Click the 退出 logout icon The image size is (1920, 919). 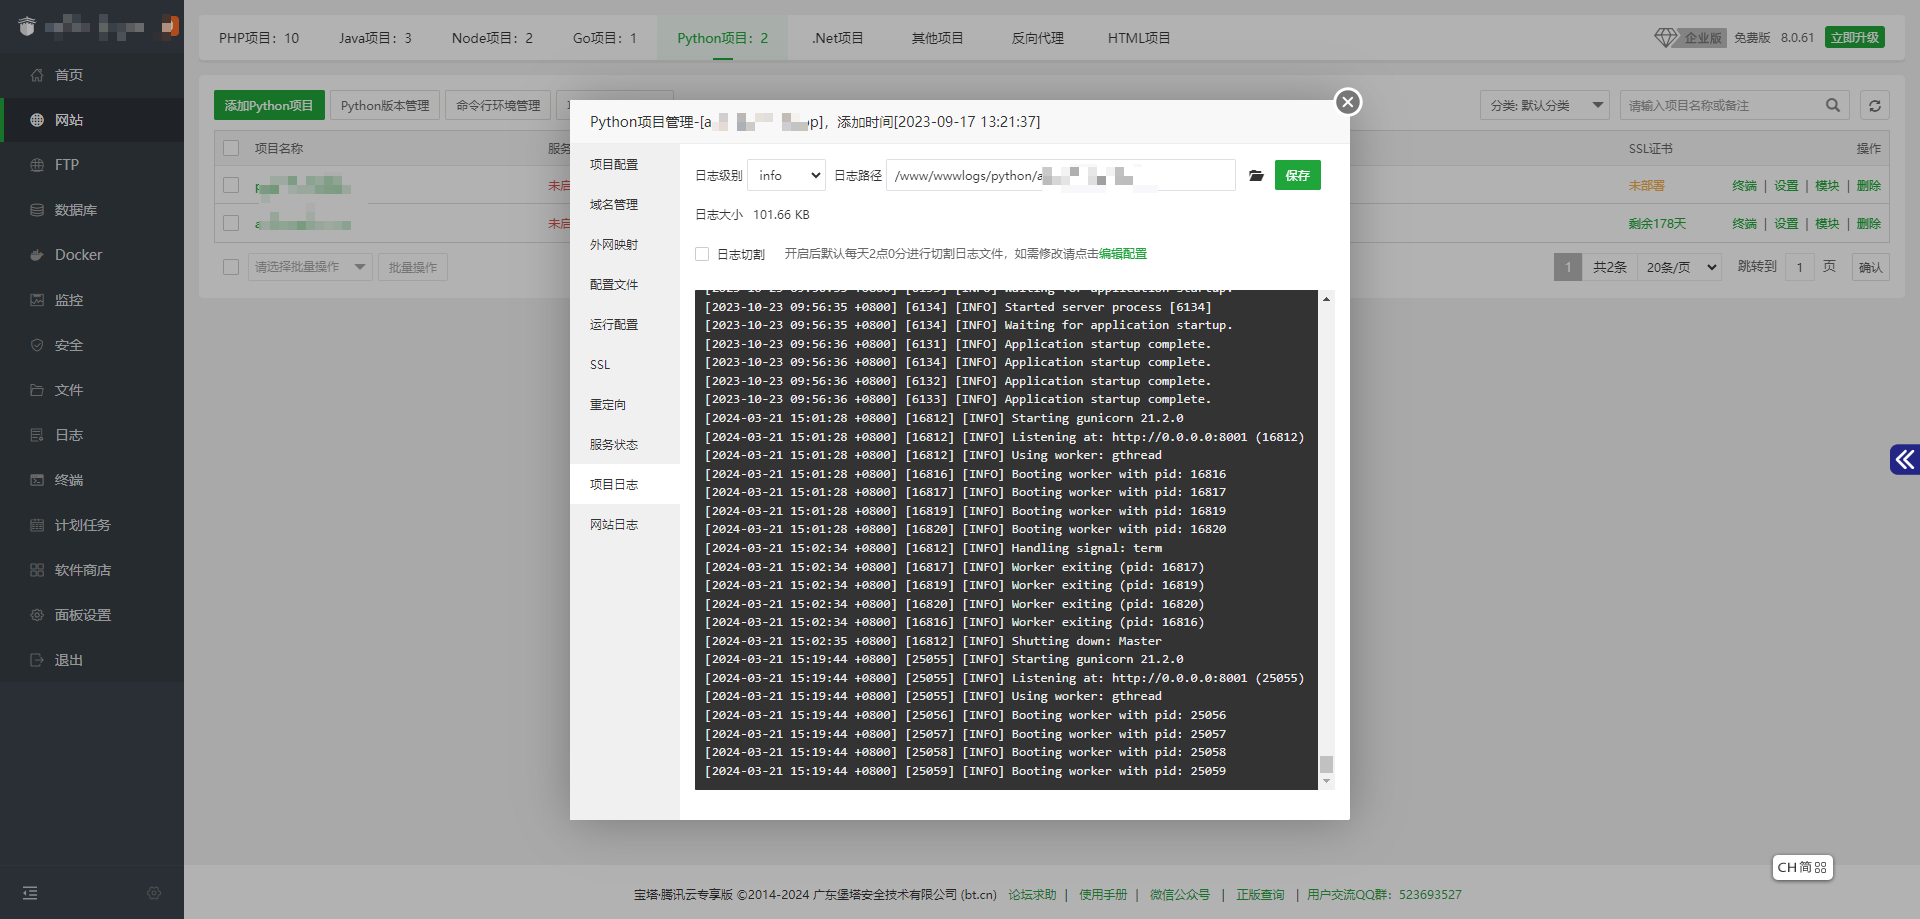point(37,660)
